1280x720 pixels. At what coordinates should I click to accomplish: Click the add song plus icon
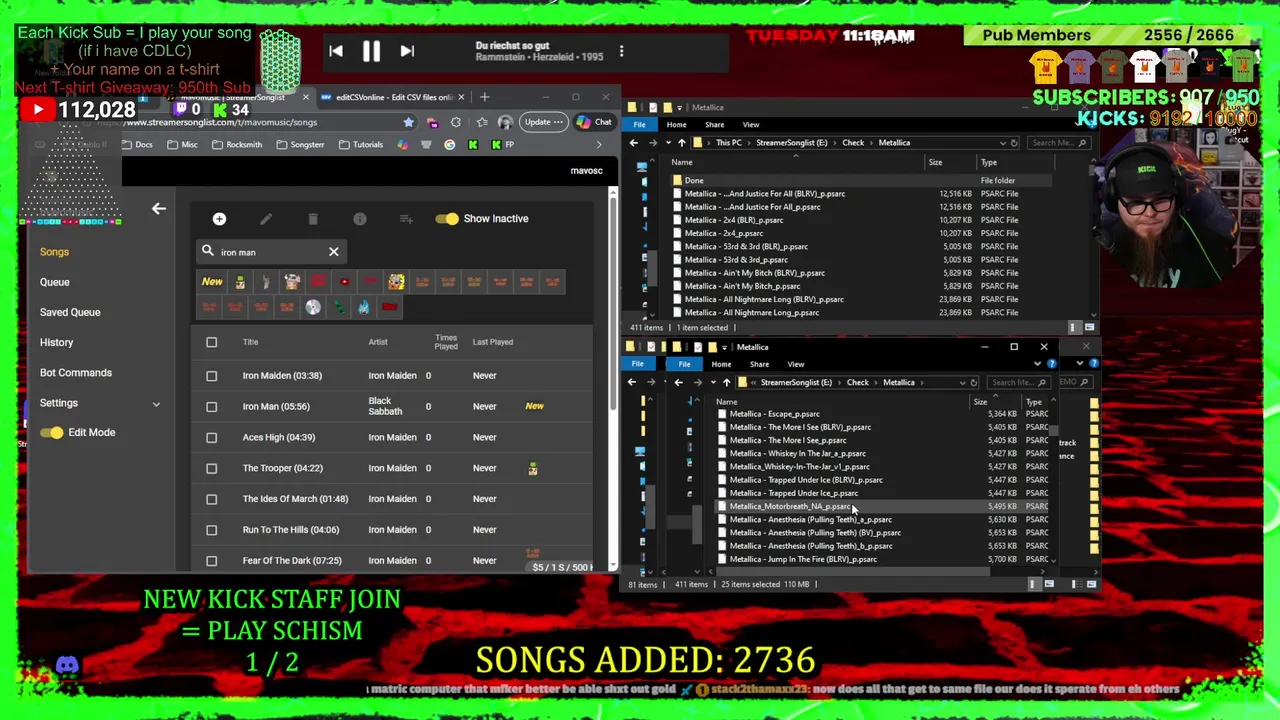(219, 219)
